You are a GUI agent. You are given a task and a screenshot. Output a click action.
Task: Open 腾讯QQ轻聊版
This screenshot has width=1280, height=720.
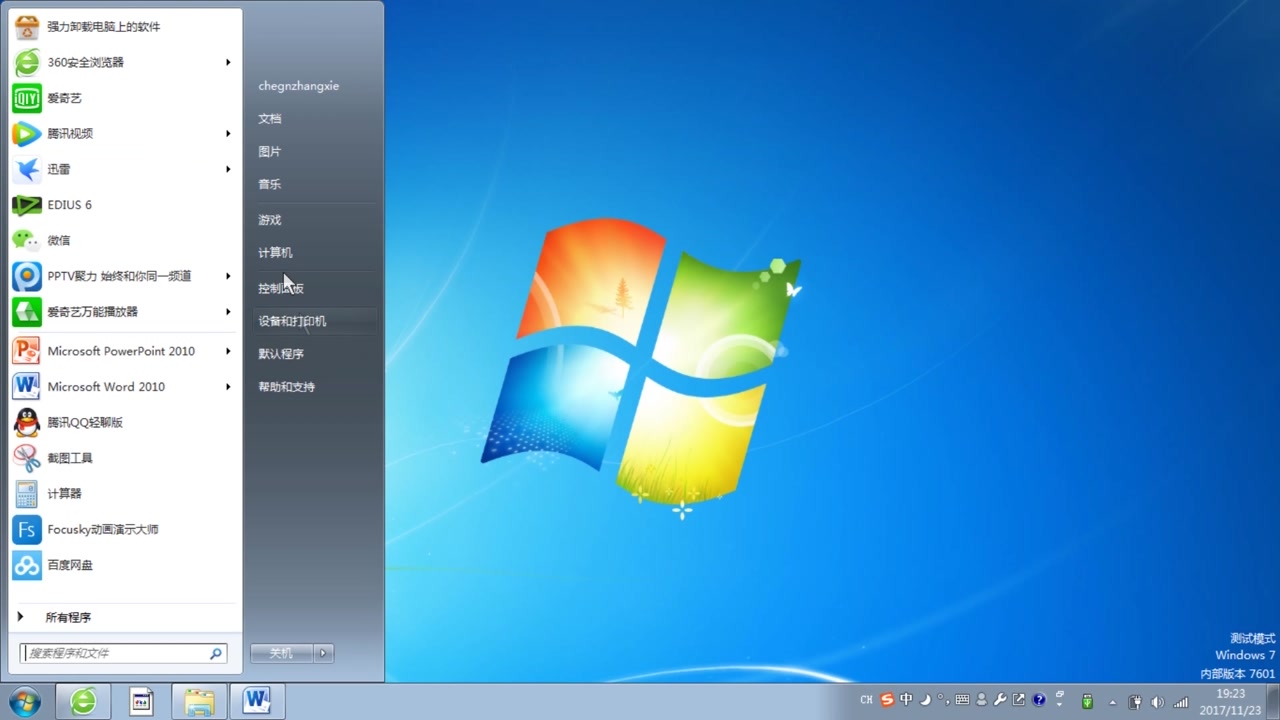click(125, 422)
